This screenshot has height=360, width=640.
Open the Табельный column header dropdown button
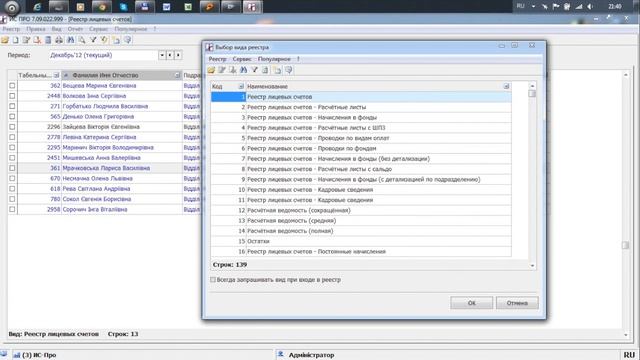pos(56,75)
